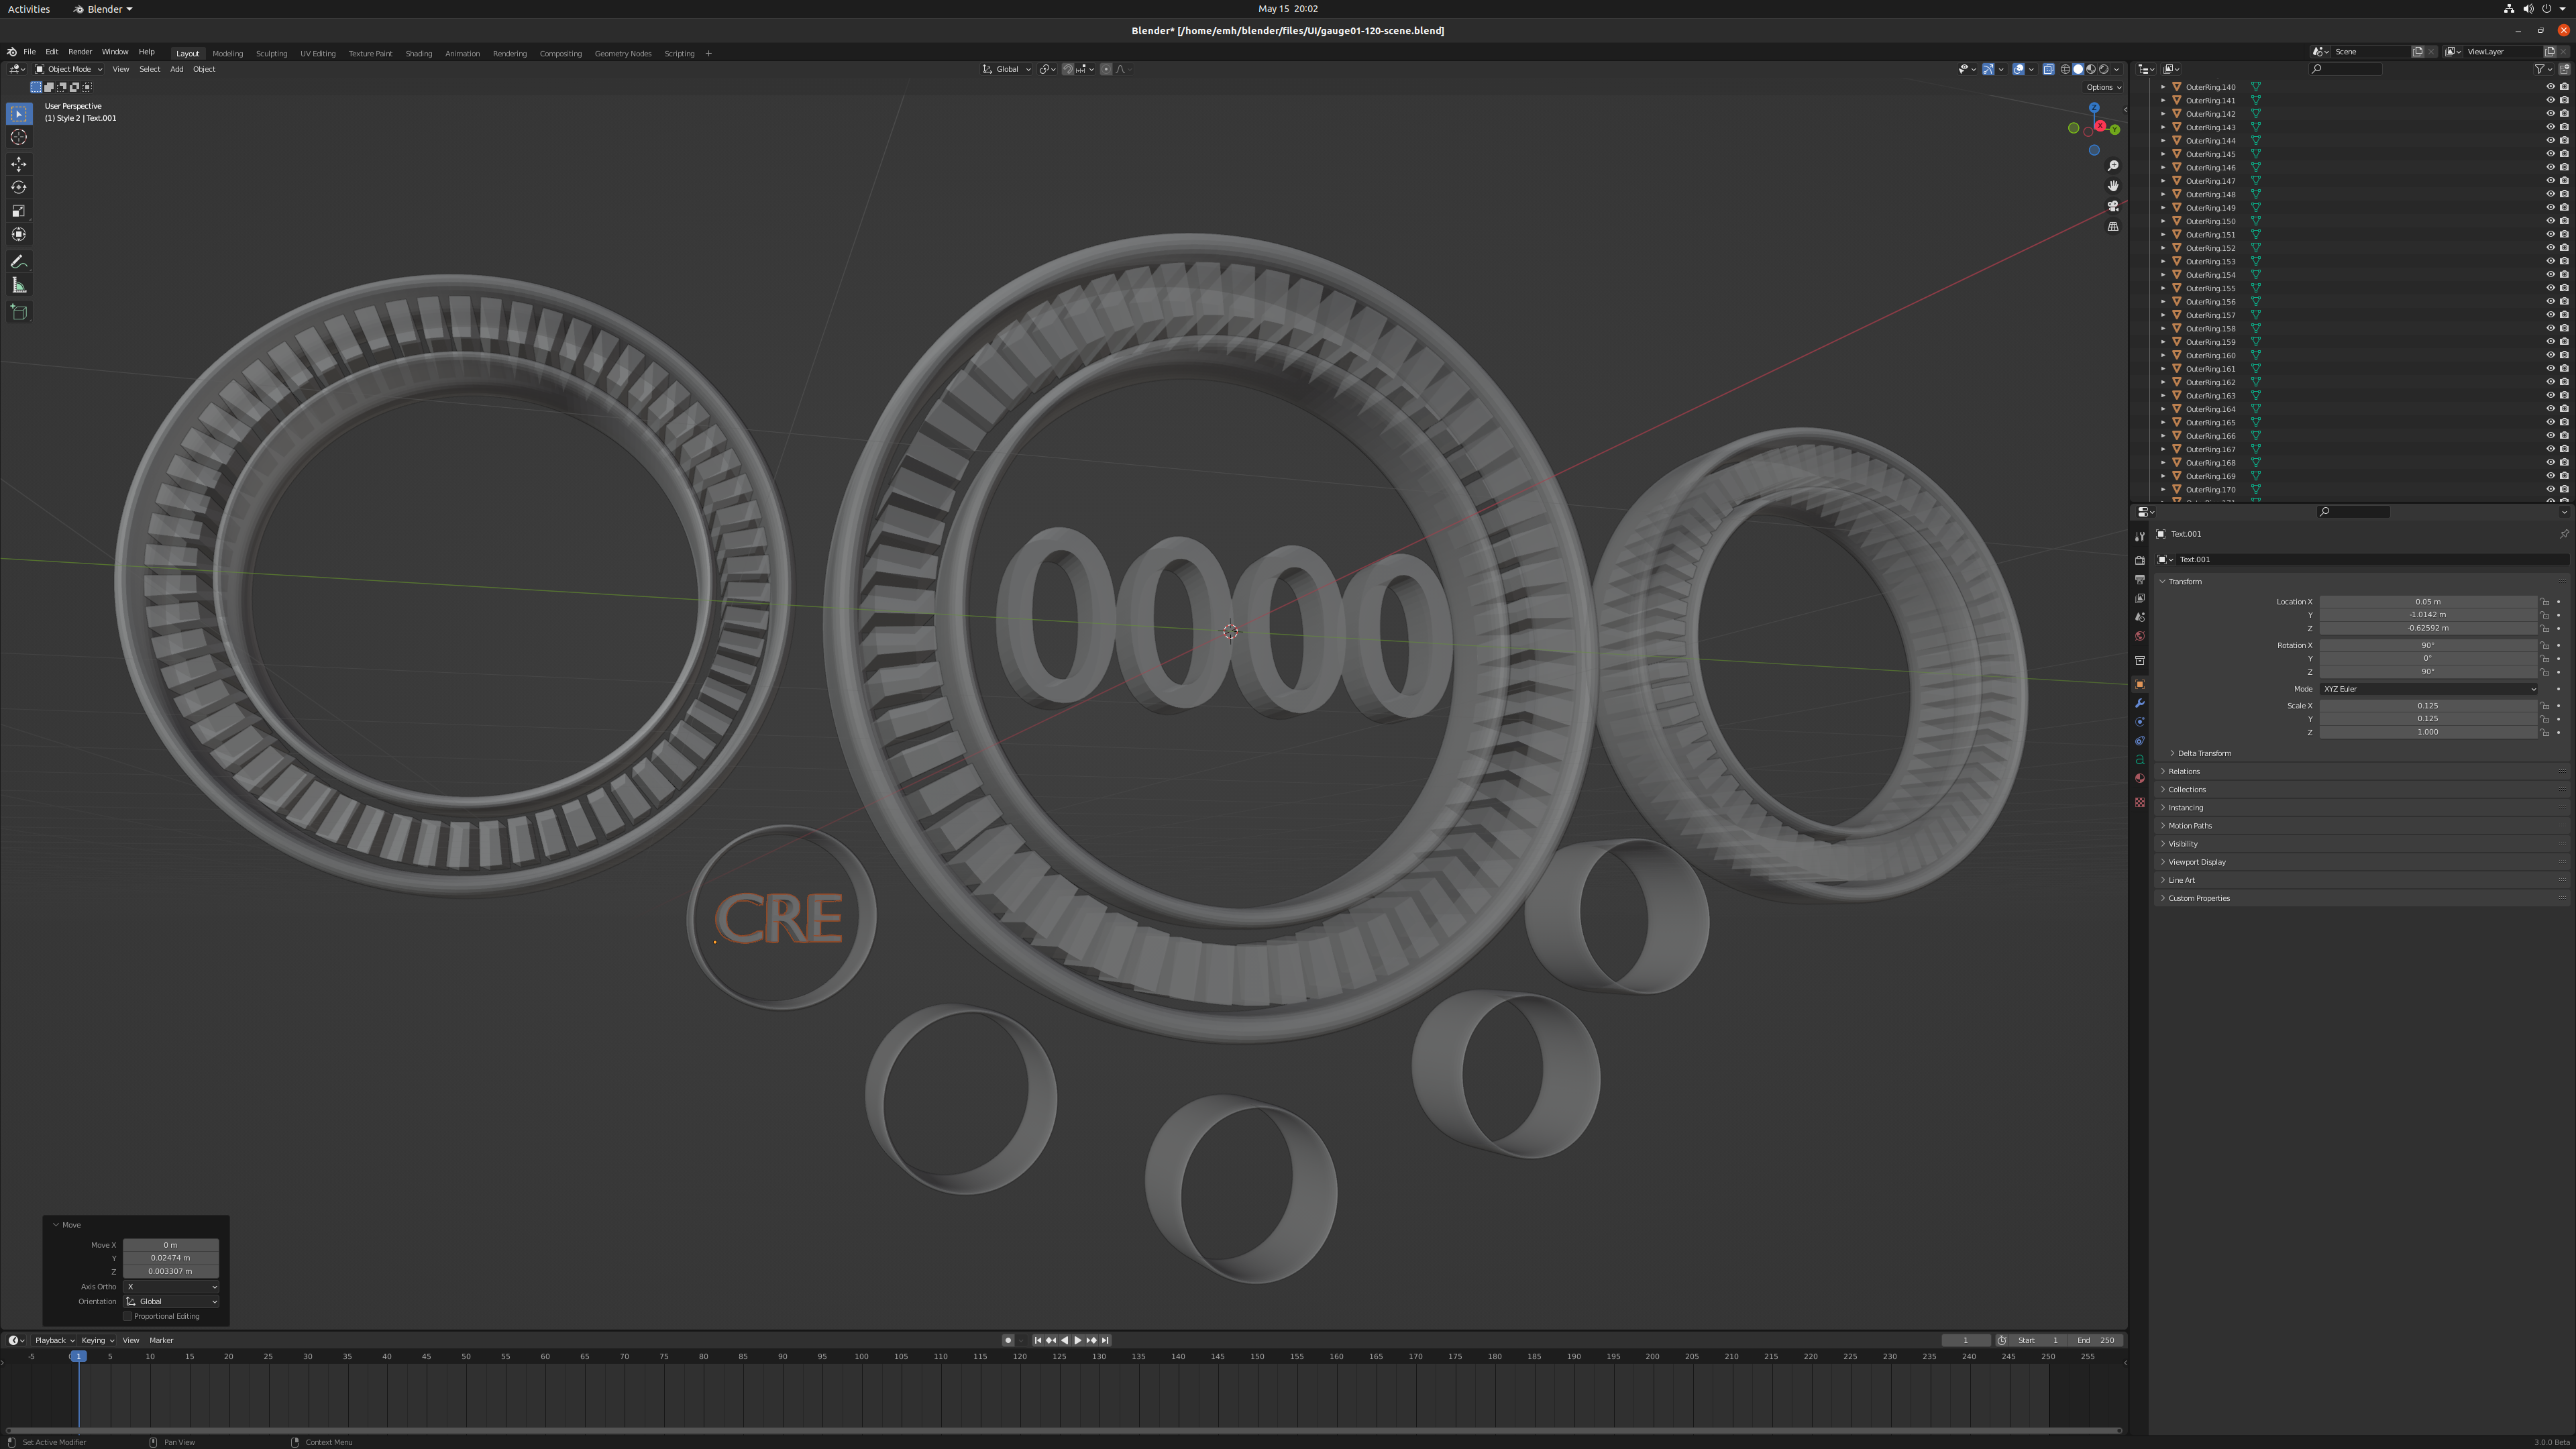Open the Object Data (font) properties tab
This screenshot has height=1449, width=2576.
coord(2140,760)
